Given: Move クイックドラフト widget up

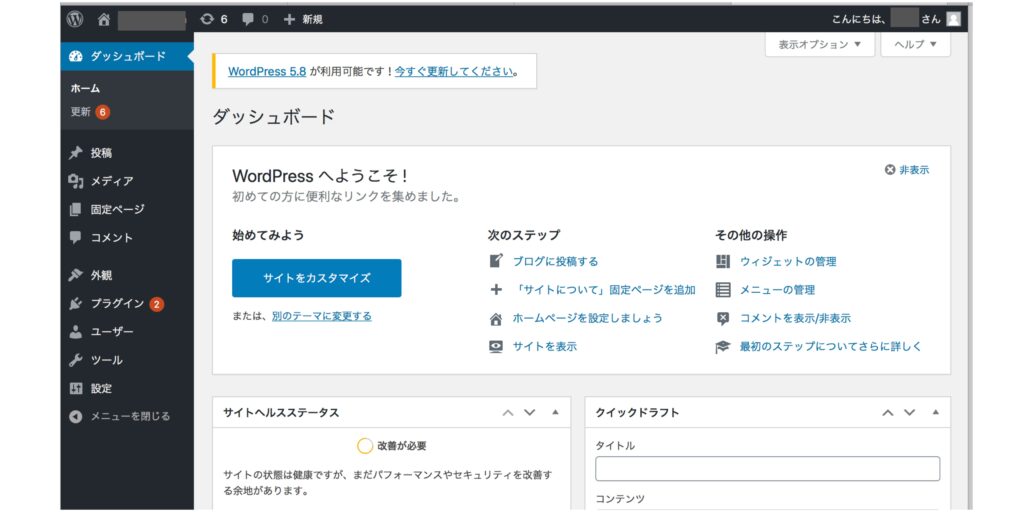Looking at the screenshot, I should [888, 413].
